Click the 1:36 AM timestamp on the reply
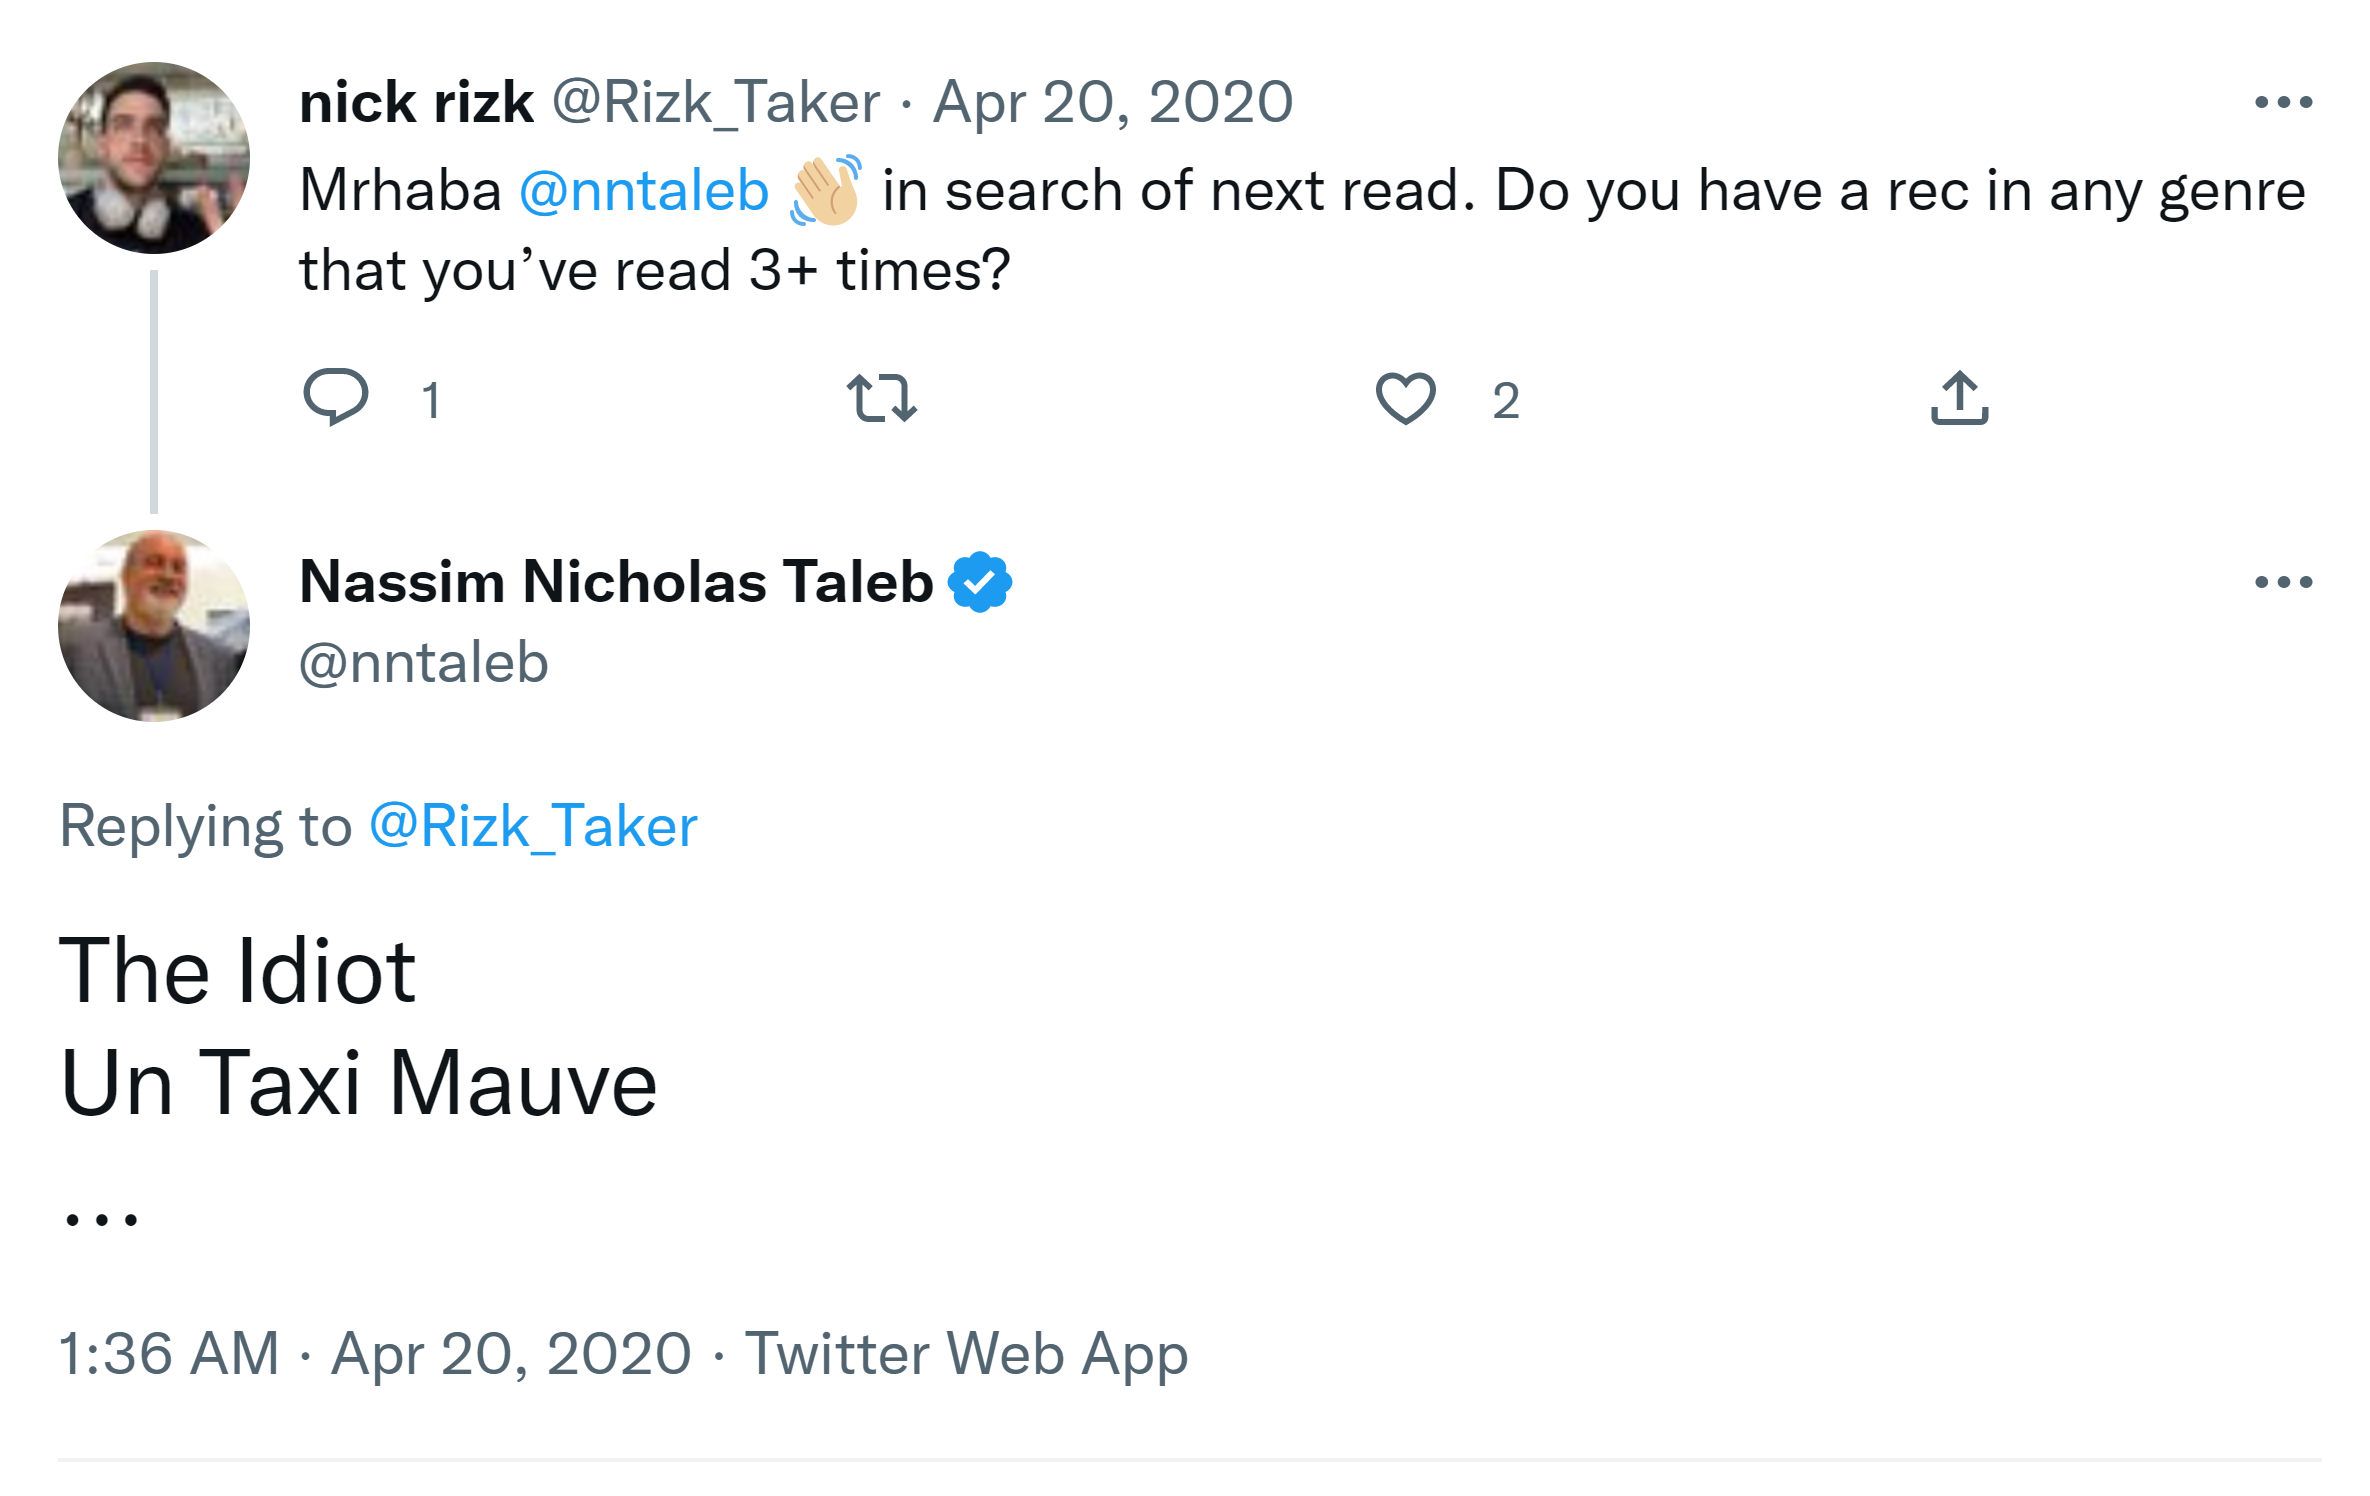 pyautogui.click(x=169, y=1353)
